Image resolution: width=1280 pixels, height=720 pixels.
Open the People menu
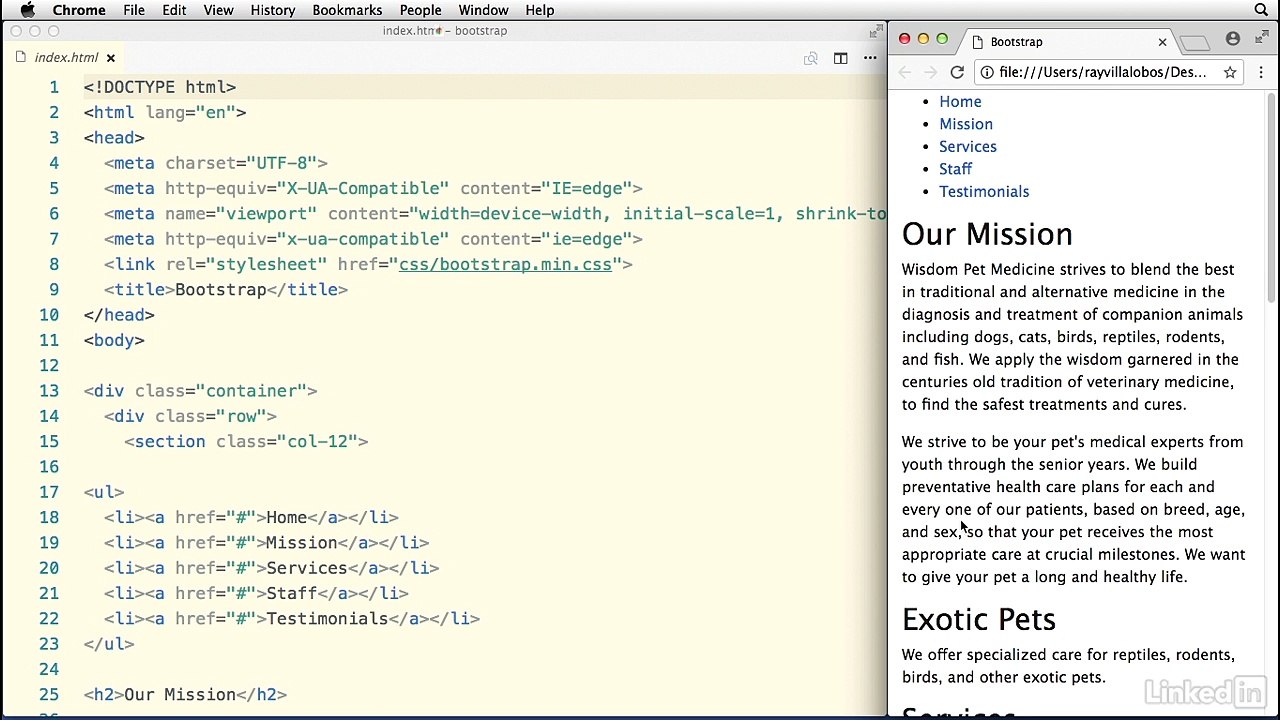(x=420, y=10)
